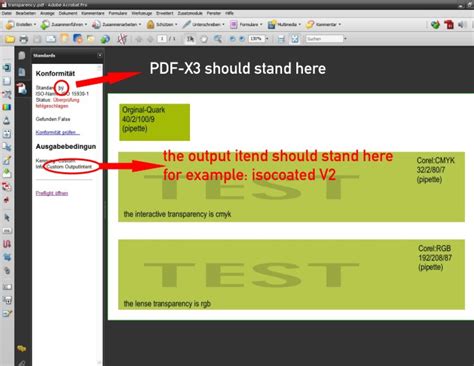This screenshot has width=474, height=366.
Task: Select the marquee zoom magnifier tool
Action: 218,39
